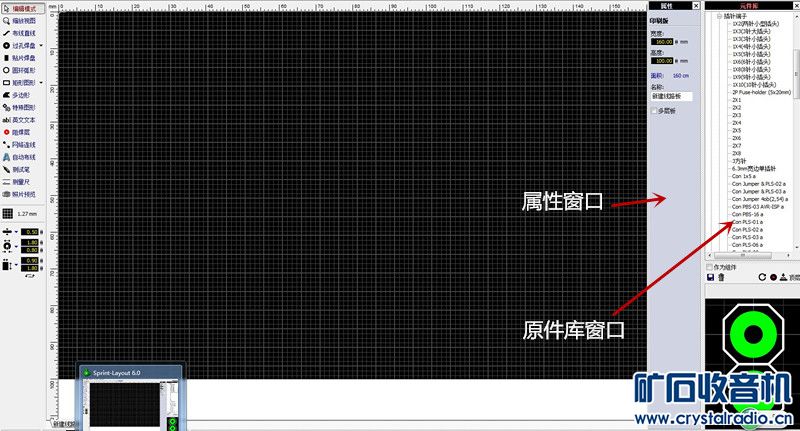Click the green pad component preview
This screenshot has width=800, height=431.
click(752, 335)
